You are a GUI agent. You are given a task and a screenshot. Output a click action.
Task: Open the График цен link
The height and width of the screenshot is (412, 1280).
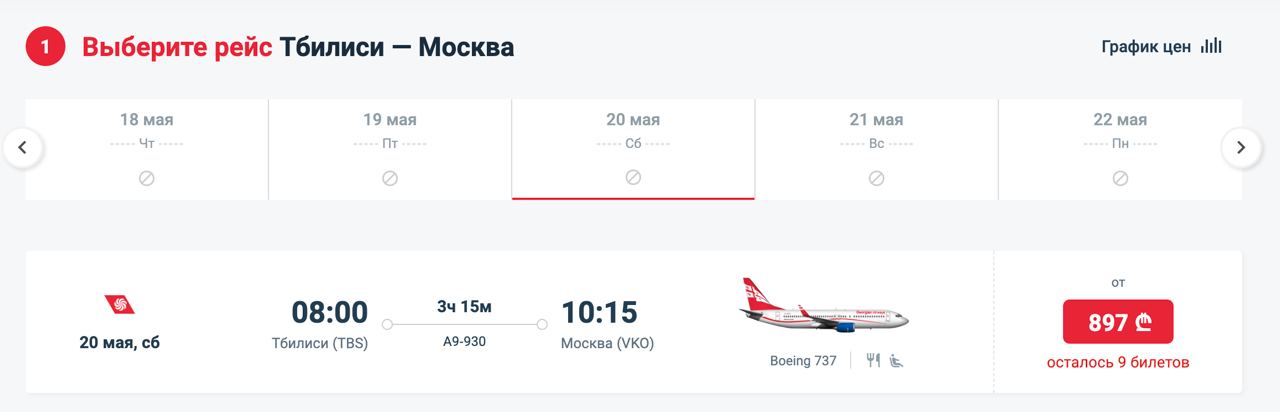click(1146, 47)
